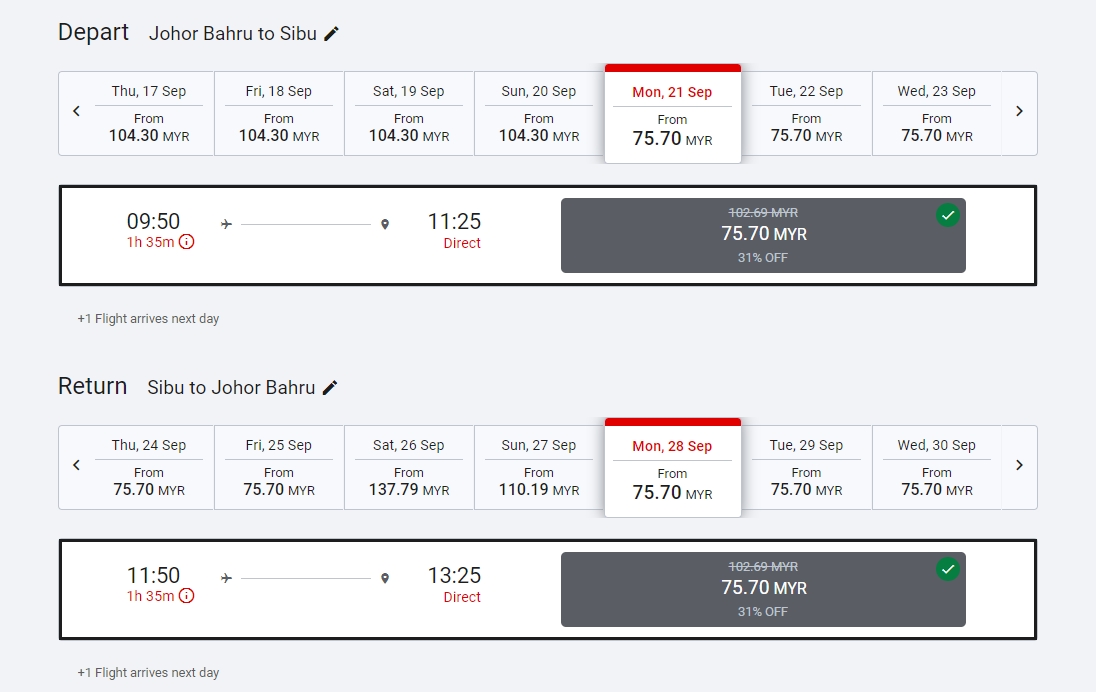Go to previous departure dates
Screen dimensions: 1096x692
[77, 112]
